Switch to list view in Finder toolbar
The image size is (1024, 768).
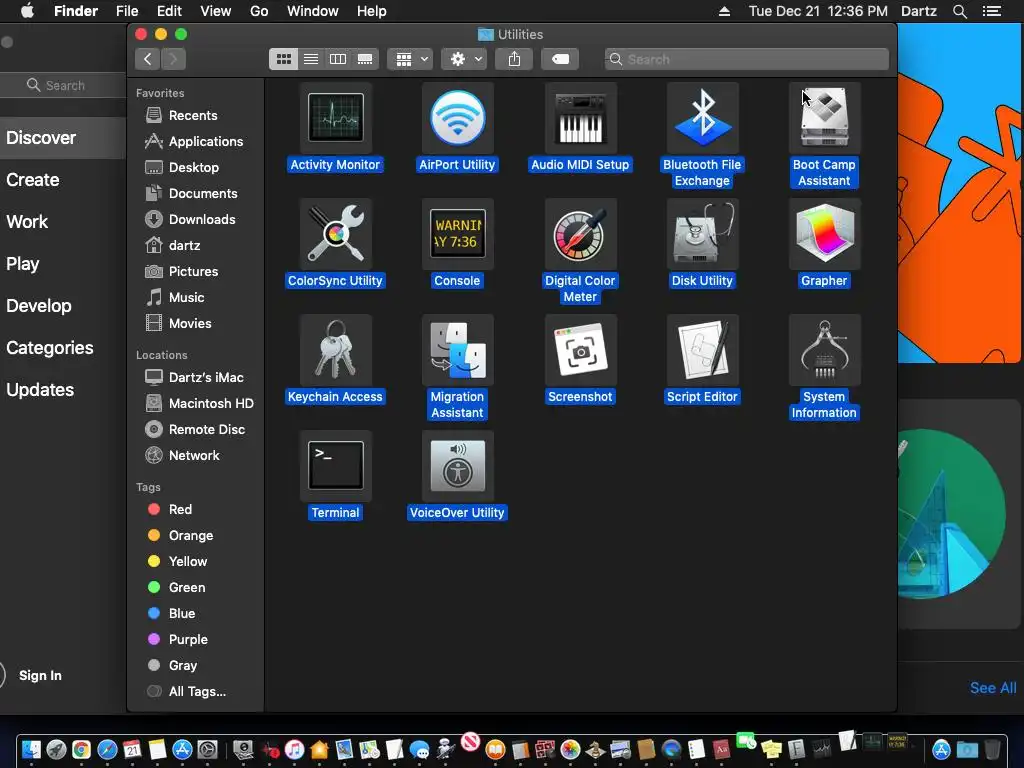click(311, 59)
